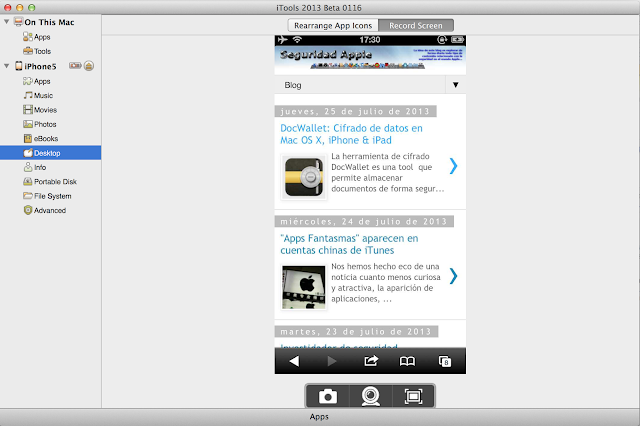Click the Apps label in the bottom bar
This screenshot has height=426, width=640.
[319, 417]
